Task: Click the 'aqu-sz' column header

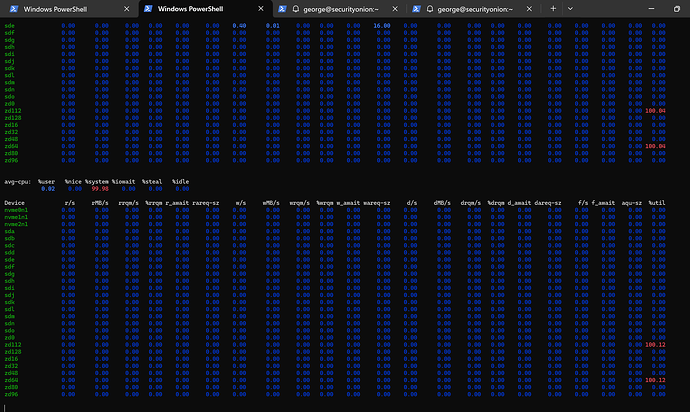Action: 632,203
